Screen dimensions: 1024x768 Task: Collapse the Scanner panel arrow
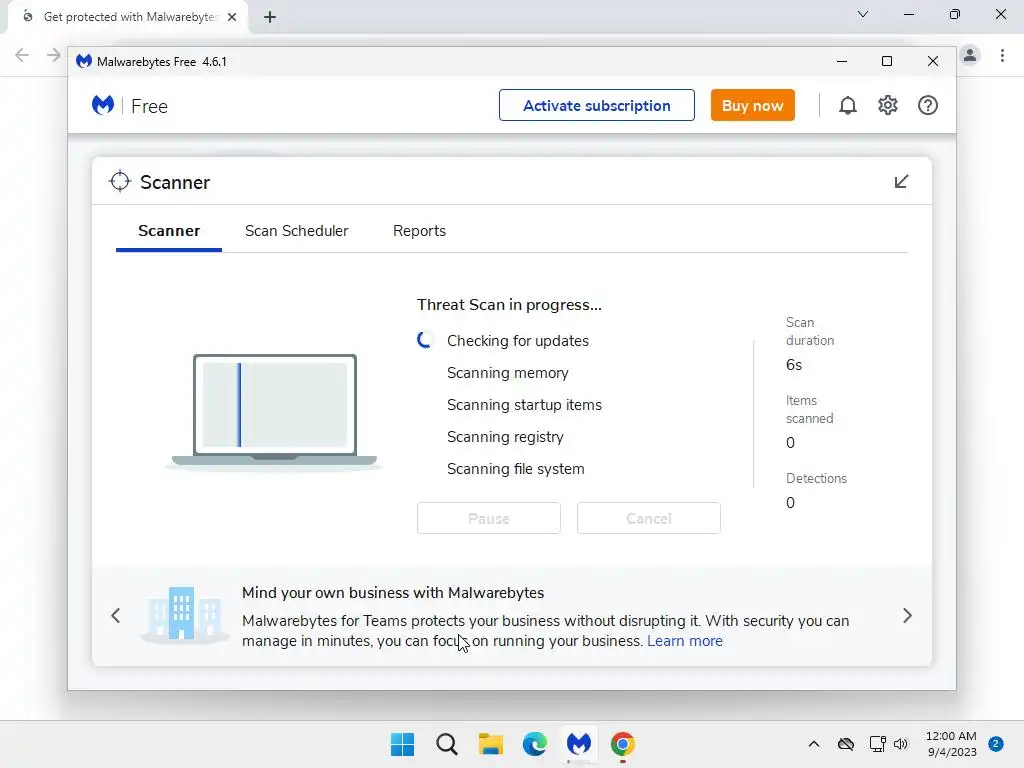coord(901,182)
